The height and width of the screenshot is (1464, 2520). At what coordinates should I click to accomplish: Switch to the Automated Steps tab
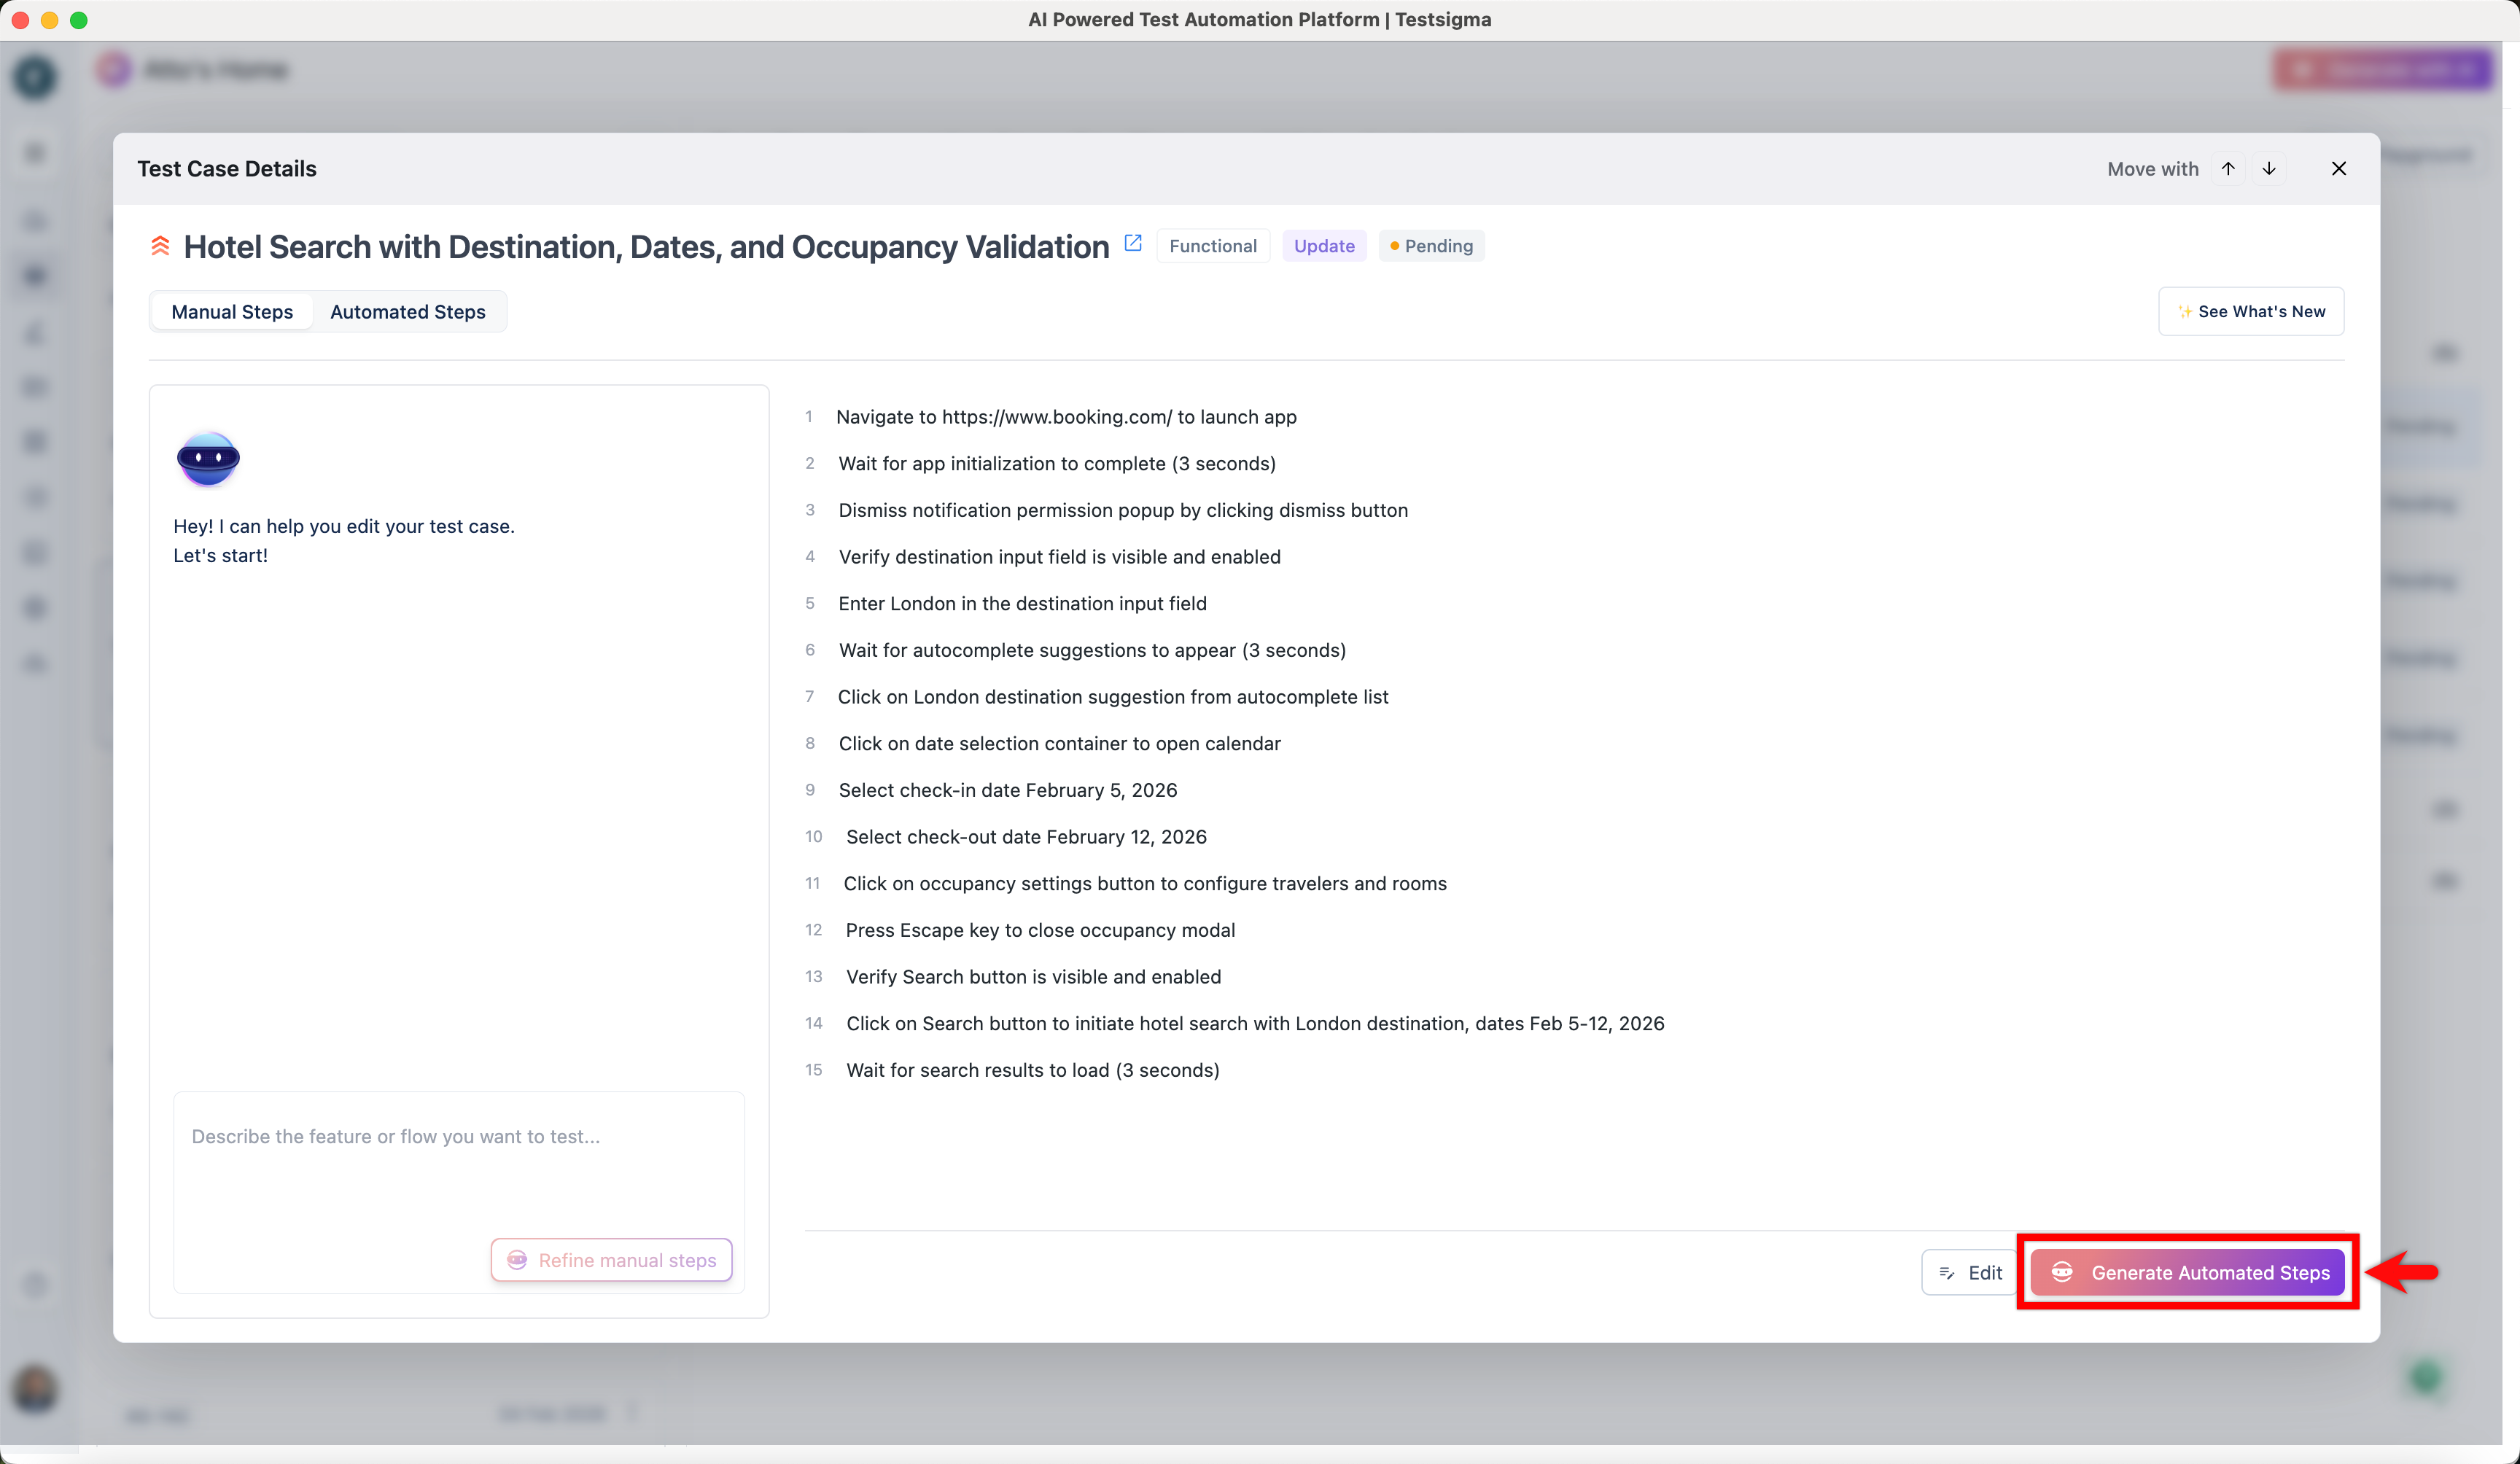[408, 312]
